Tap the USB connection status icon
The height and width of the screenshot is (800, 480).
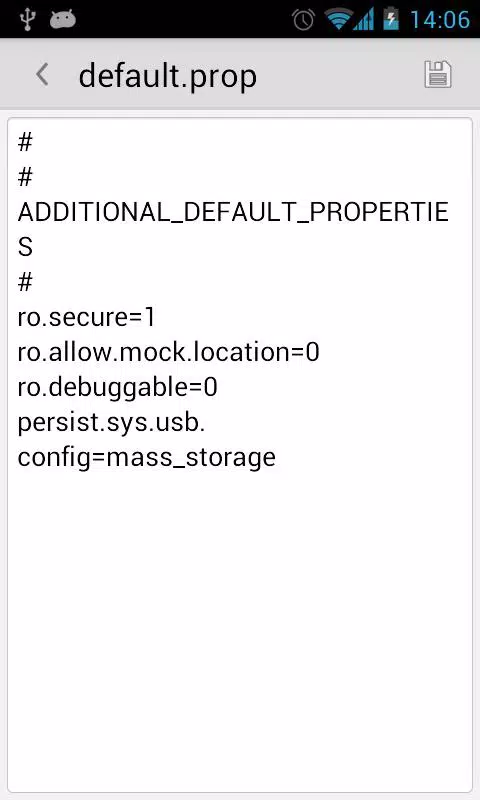[x=27, y=19]
